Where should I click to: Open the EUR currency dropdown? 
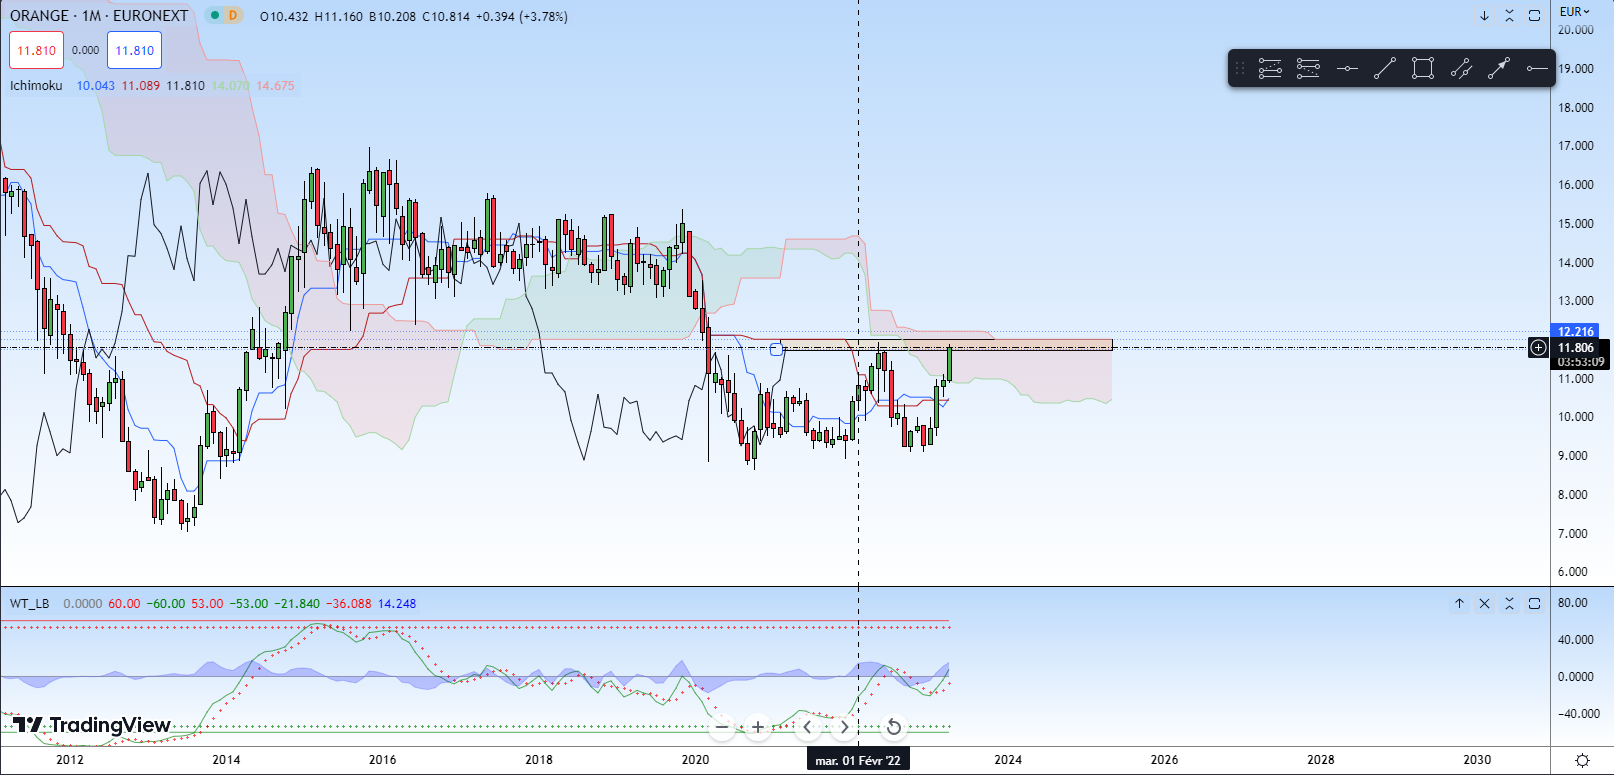(x=1575, y=12)
